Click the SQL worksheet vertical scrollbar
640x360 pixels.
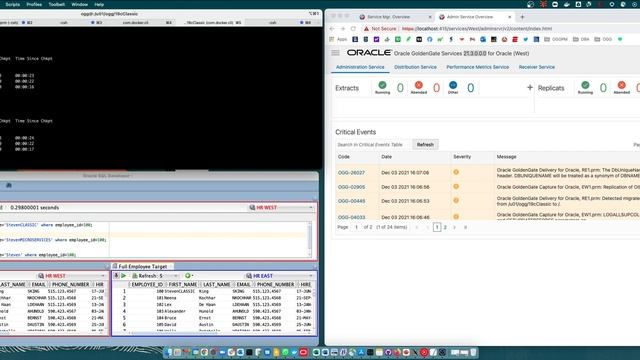[310, 239]
